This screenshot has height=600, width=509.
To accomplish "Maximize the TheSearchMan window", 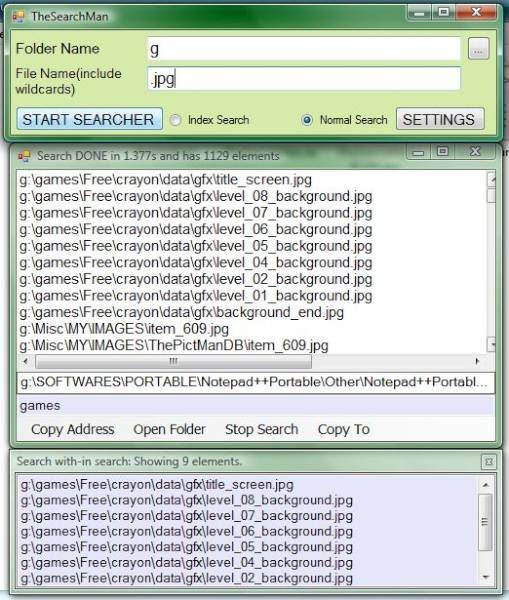I will (x=443, y=13).
